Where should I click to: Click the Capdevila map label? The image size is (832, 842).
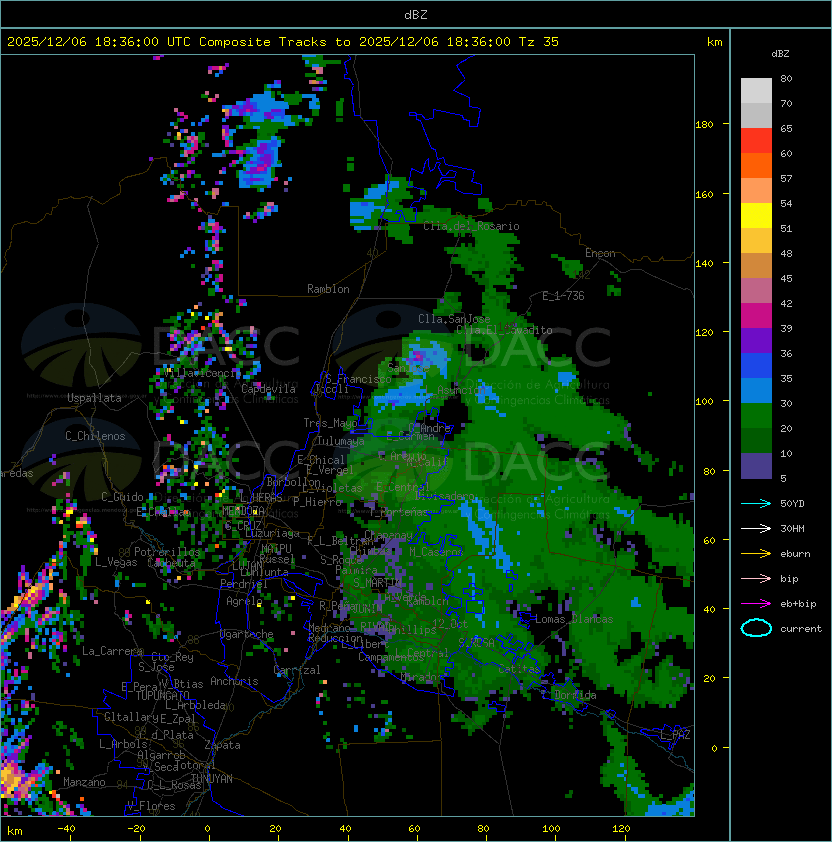(268, 389)
